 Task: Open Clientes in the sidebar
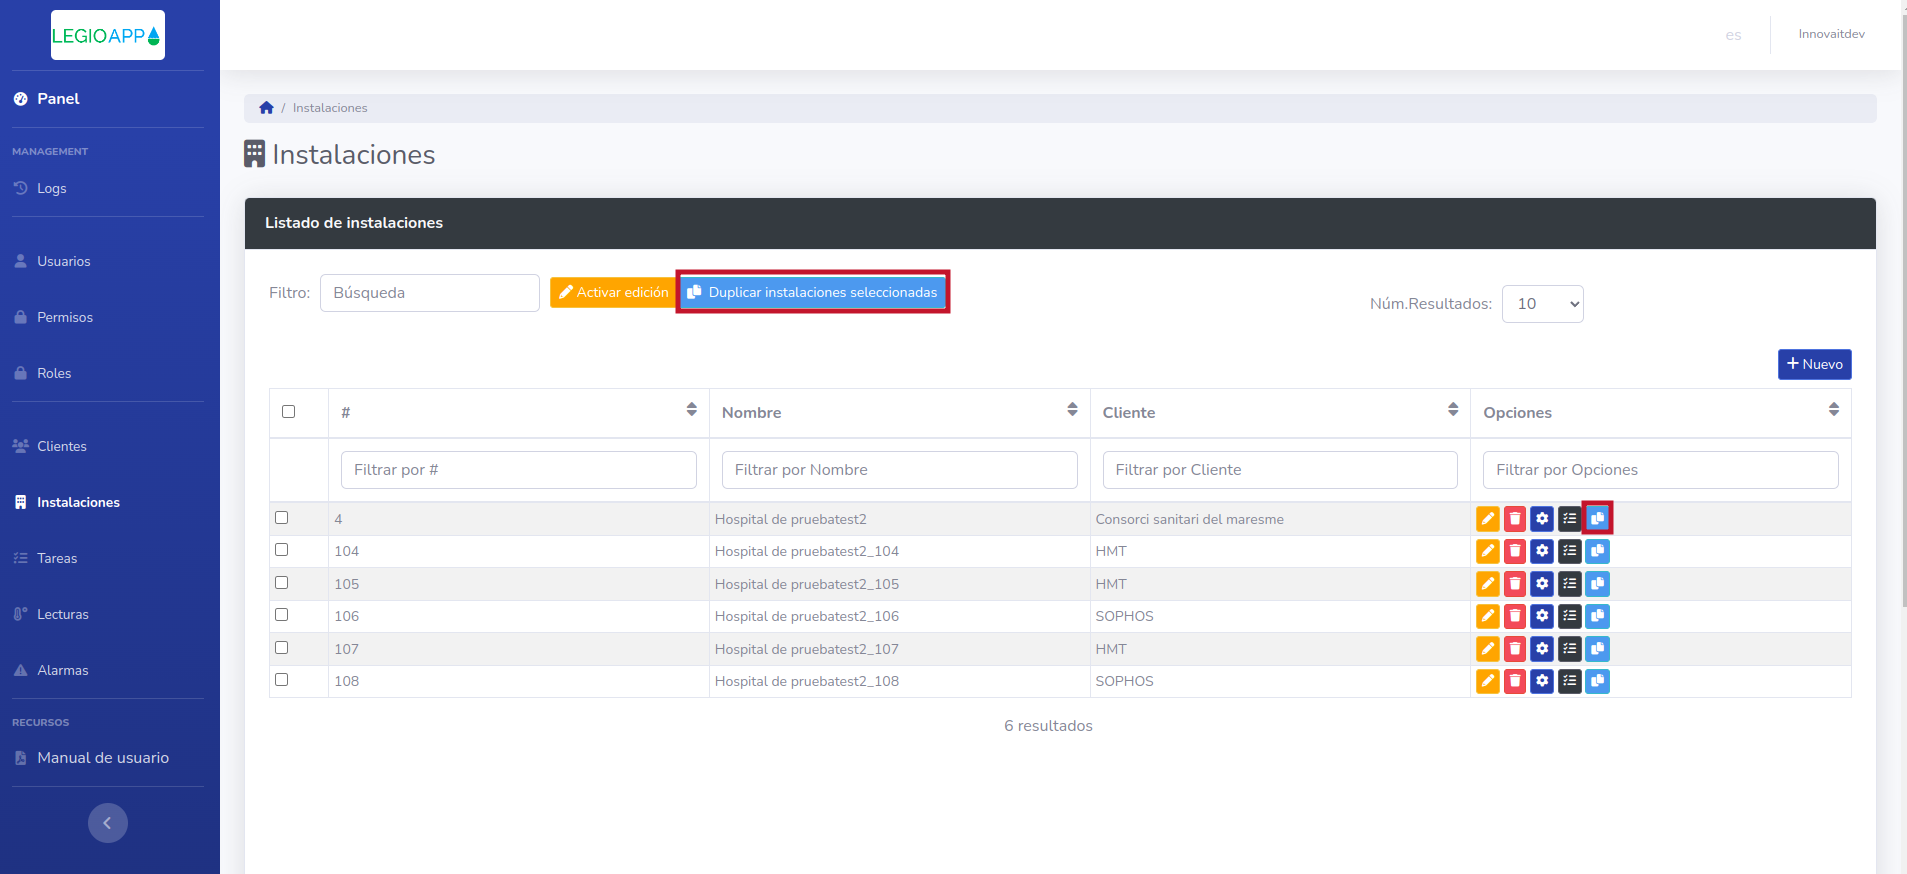point(62,446)
